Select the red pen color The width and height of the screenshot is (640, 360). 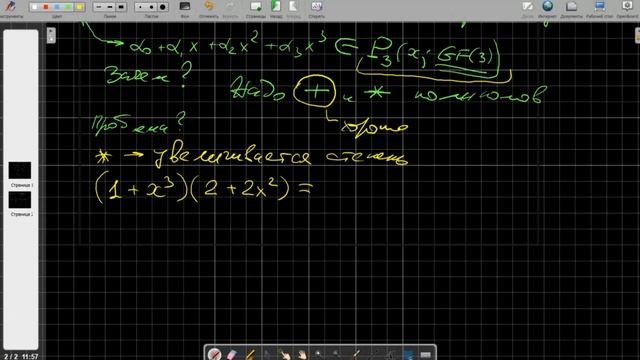coord(46,7)
